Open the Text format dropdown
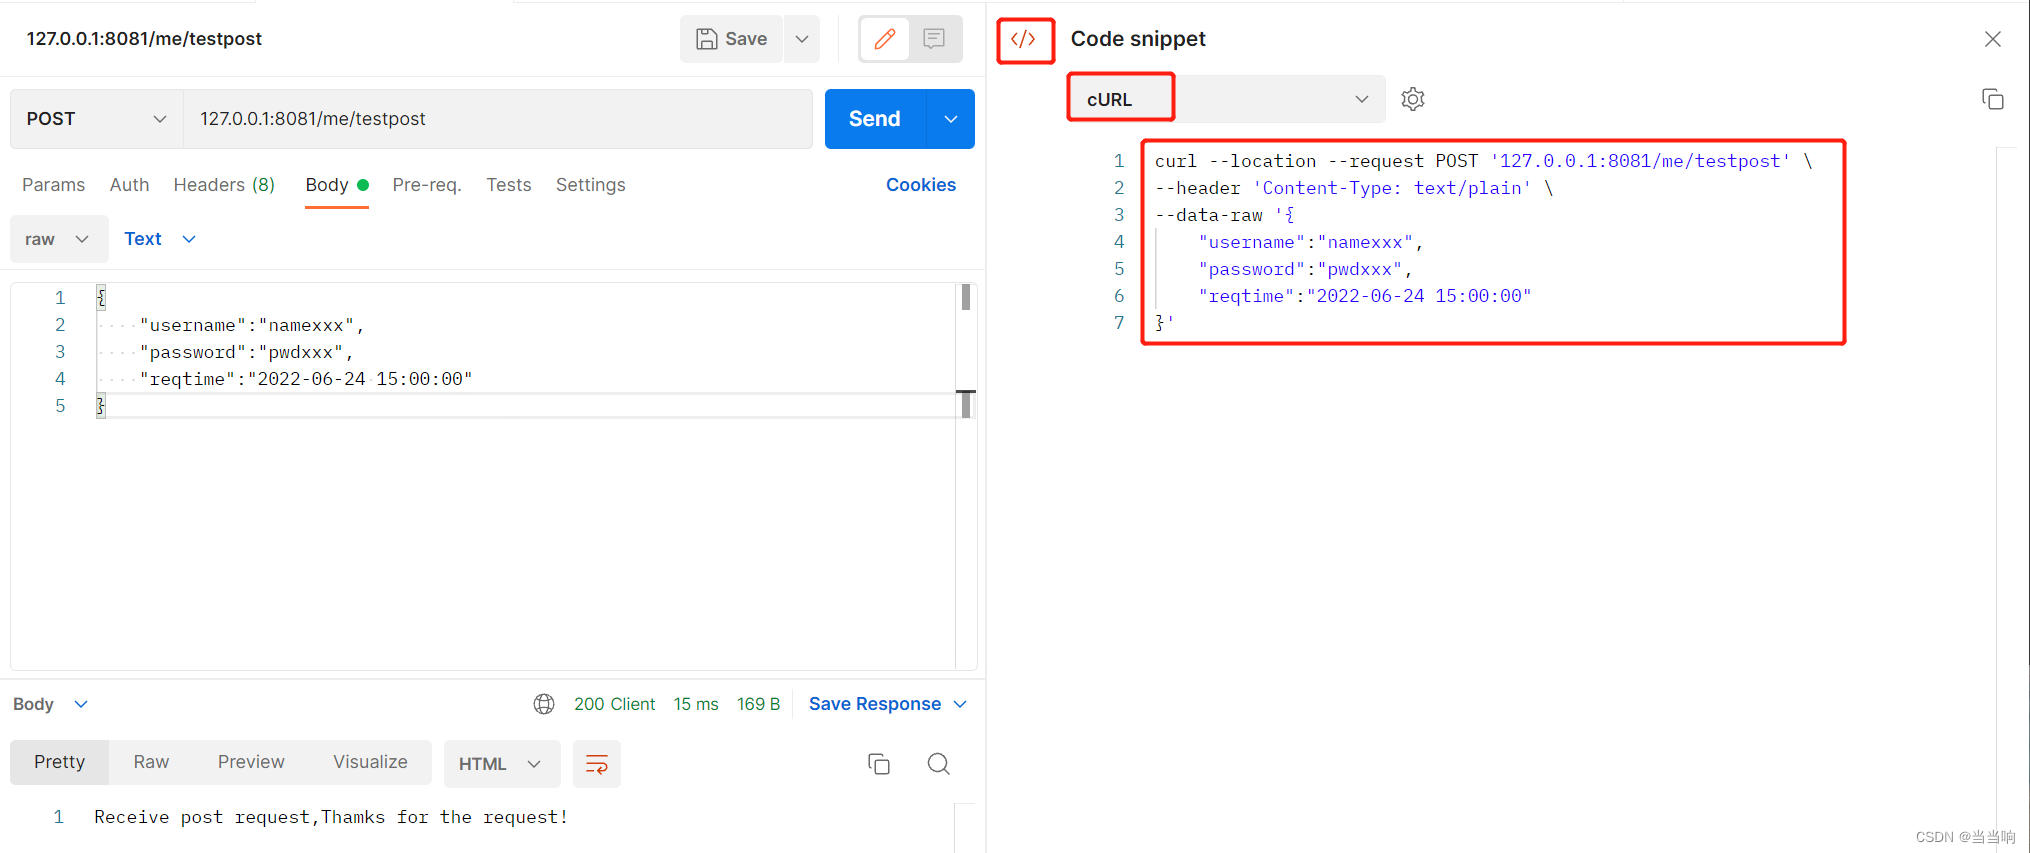The width and height of the screenshot is (2030, 853). click(160, 239)
